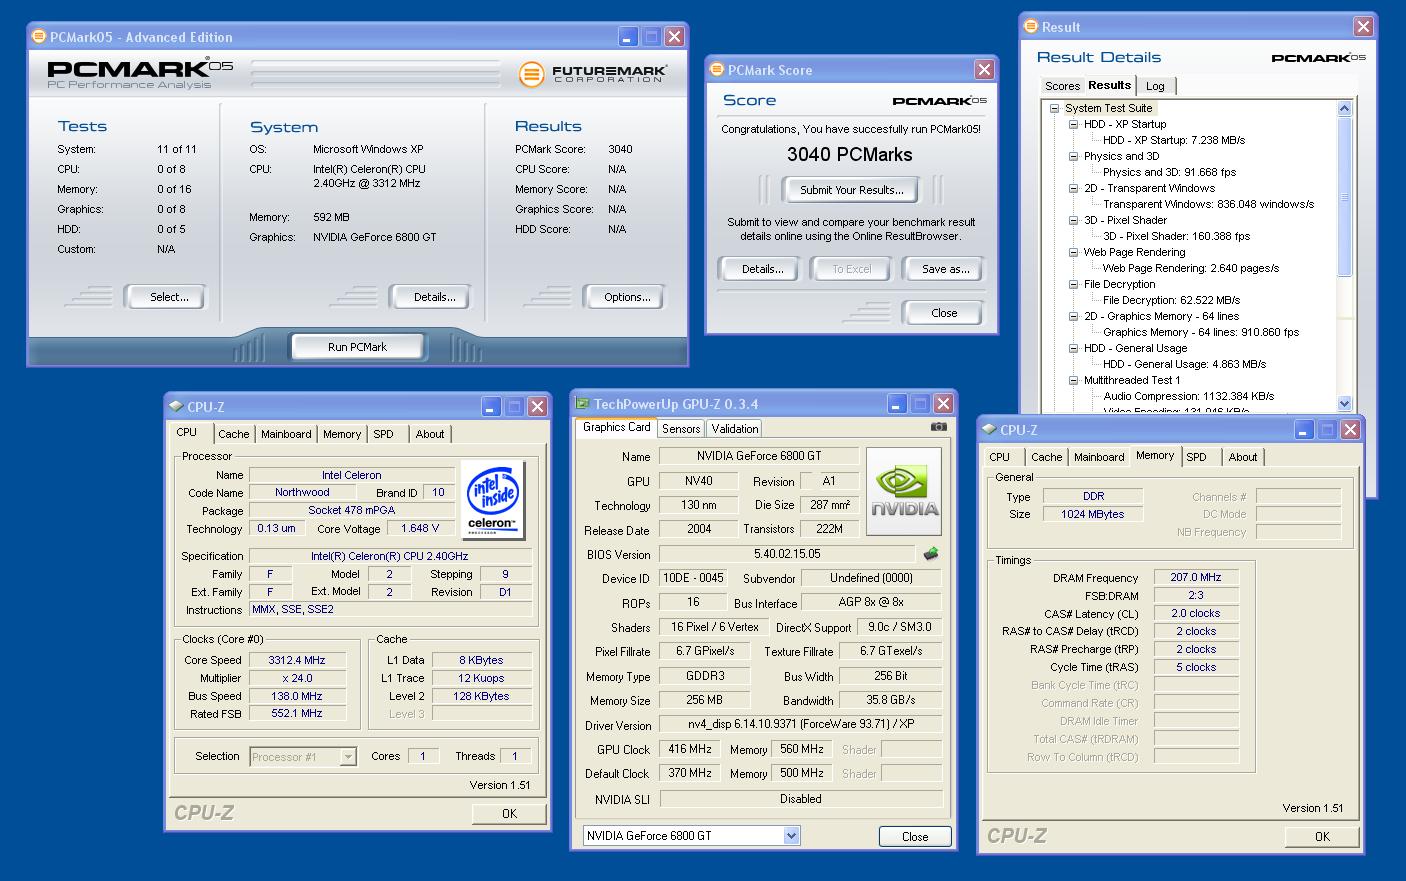Click Select... under Tests in PCMark05
This screenshot has width=1406, height=881.
click(x=168, y=297)
